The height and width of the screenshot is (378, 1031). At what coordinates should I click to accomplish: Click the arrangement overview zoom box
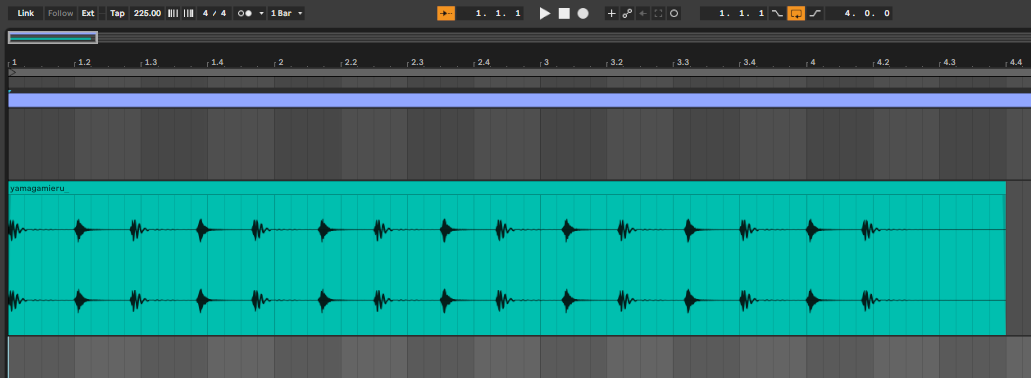53,38
